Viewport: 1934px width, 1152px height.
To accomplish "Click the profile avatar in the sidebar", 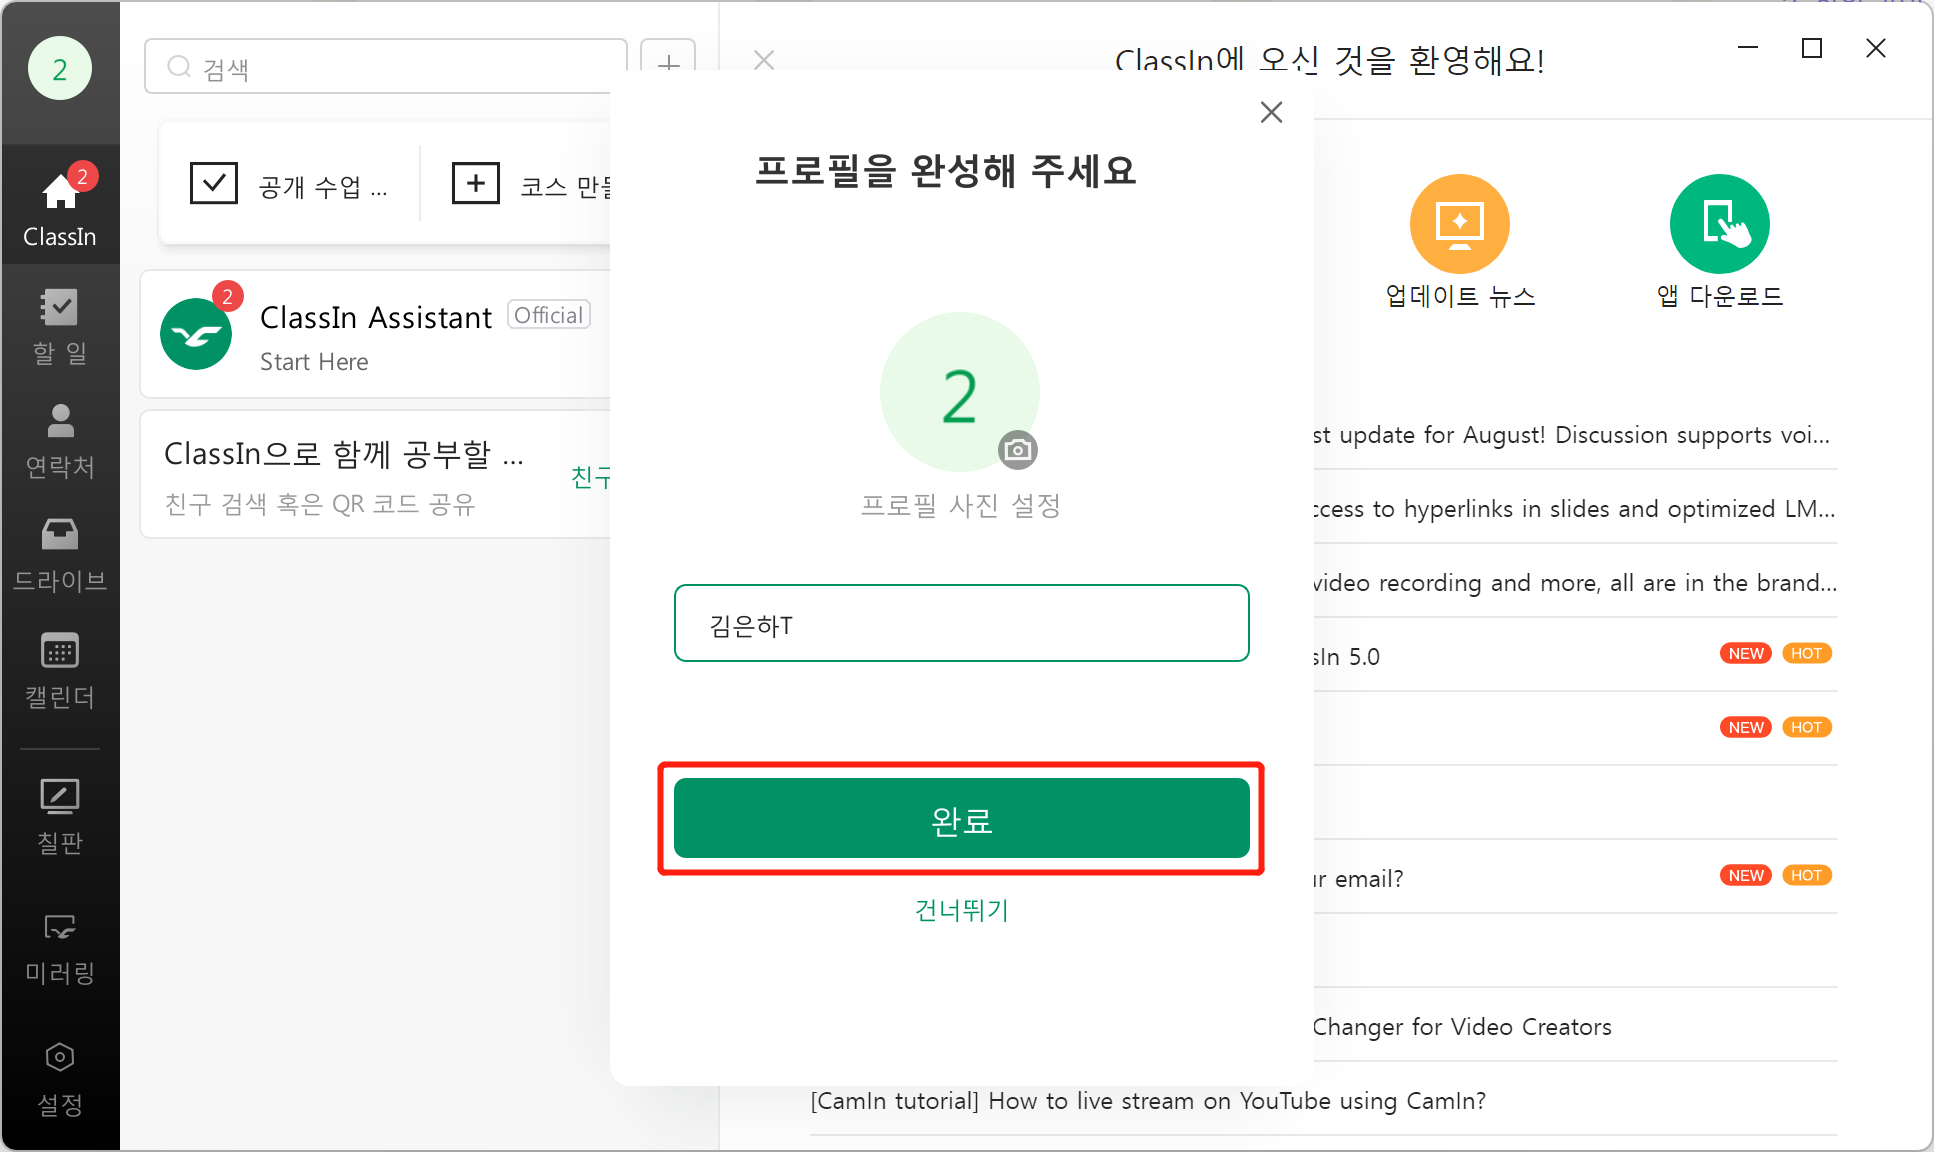I will [60, 69].
